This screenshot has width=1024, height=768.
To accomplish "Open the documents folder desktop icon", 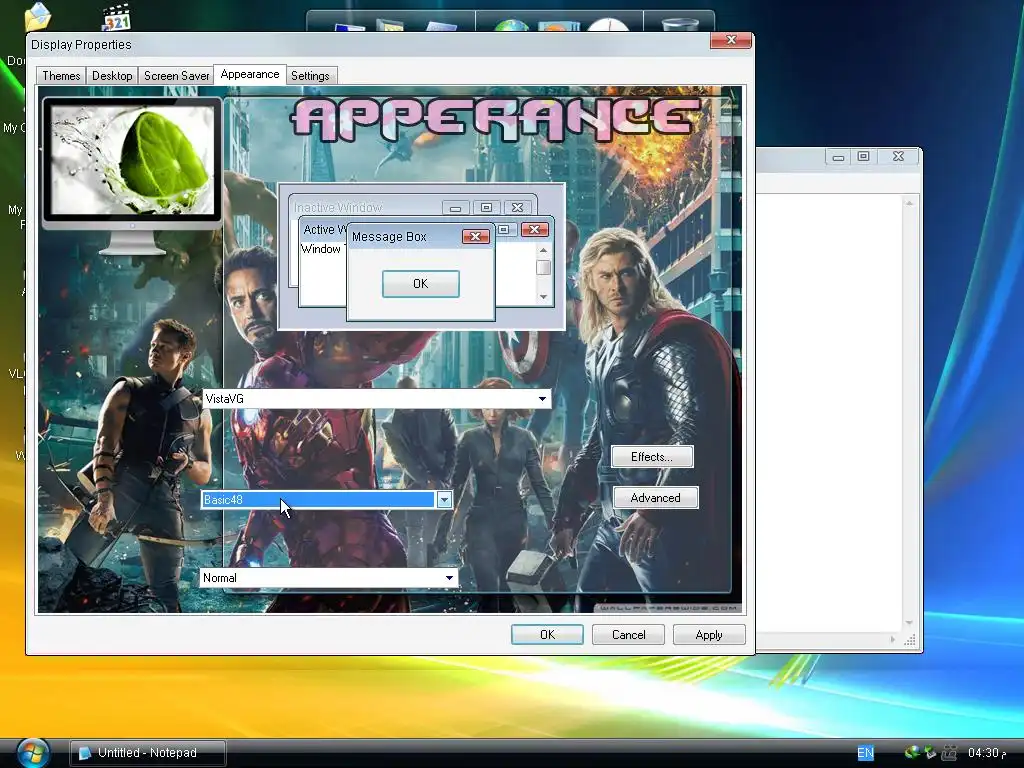I will coord(38,18).
